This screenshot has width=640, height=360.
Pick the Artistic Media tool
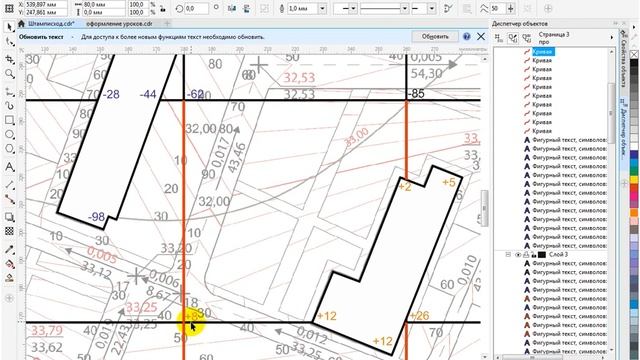(9, 106)
